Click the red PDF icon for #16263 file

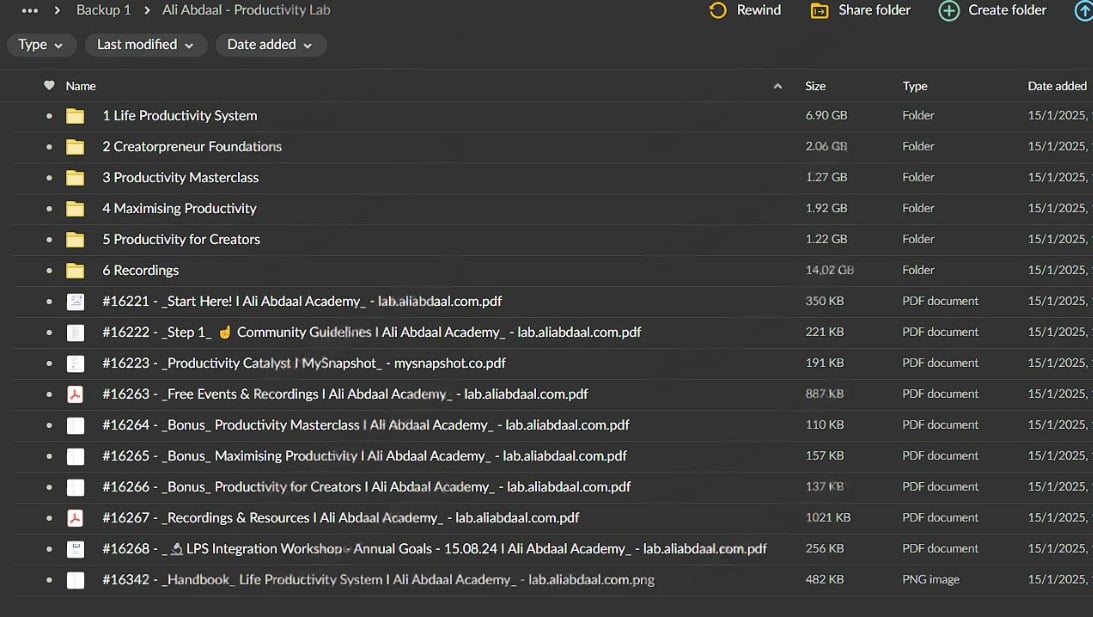point(75,394)
